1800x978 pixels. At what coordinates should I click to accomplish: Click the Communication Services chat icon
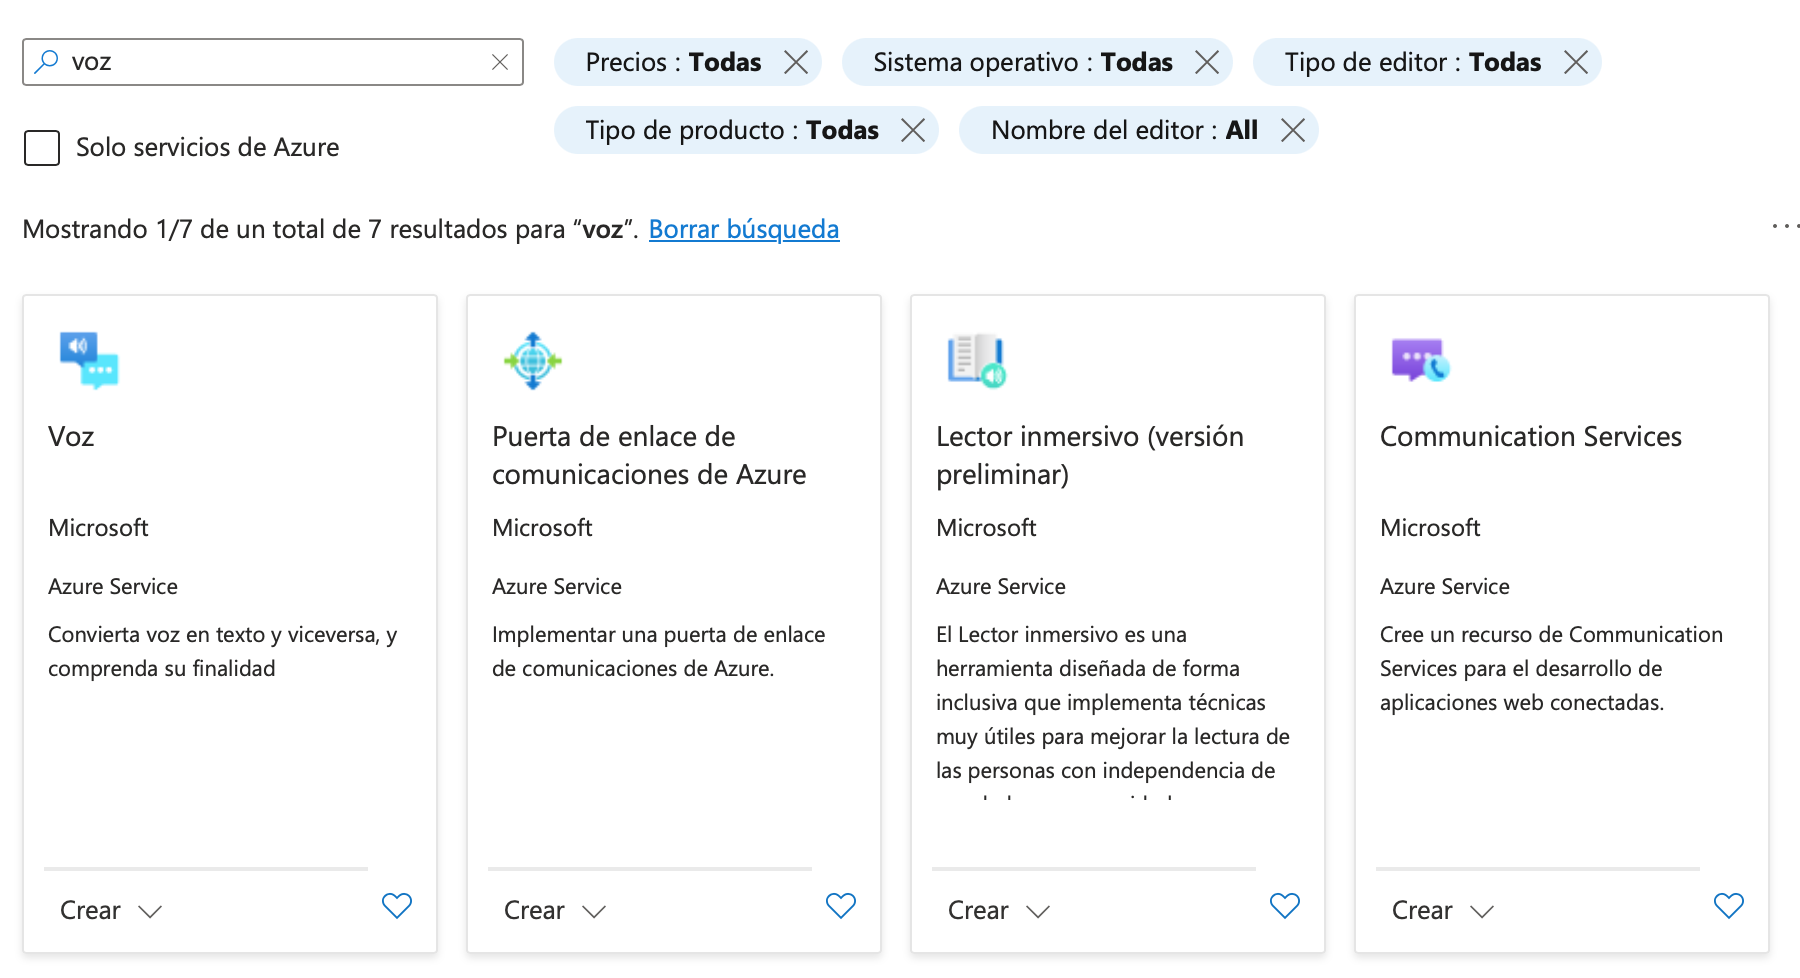pos(1420,362)
